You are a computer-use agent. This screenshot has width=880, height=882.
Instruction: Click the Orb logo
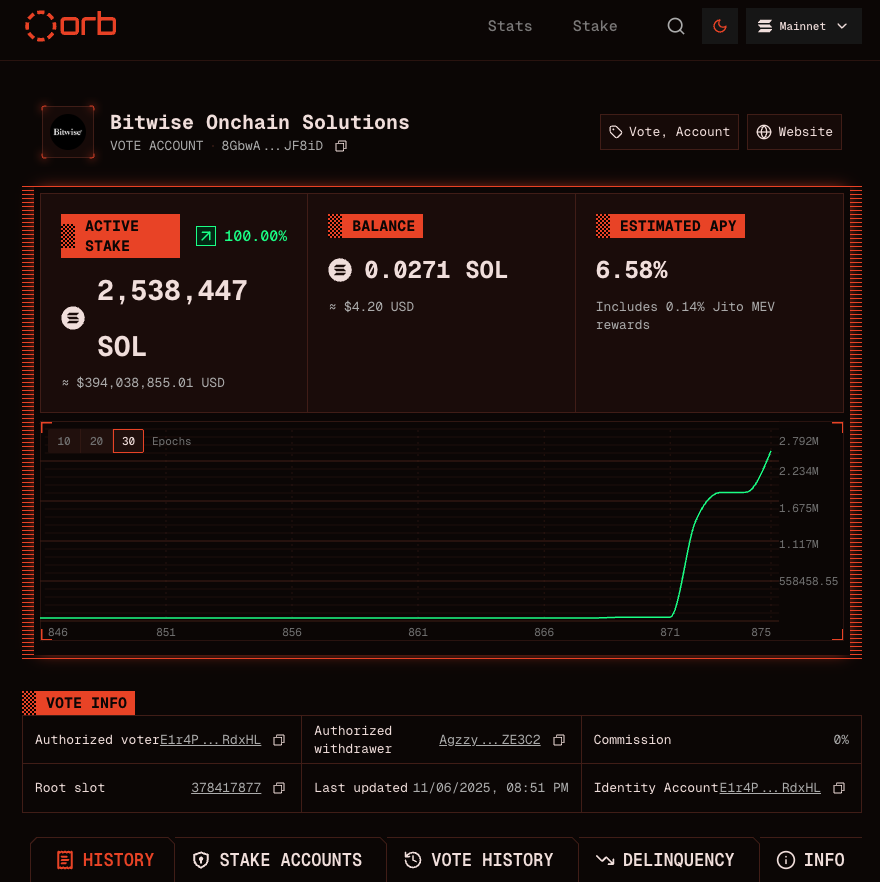(x=71, y=26)
